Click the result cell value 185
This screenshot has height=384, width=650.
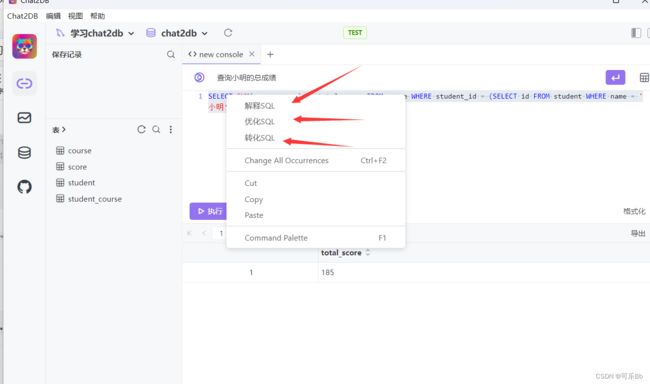point(327,272)
